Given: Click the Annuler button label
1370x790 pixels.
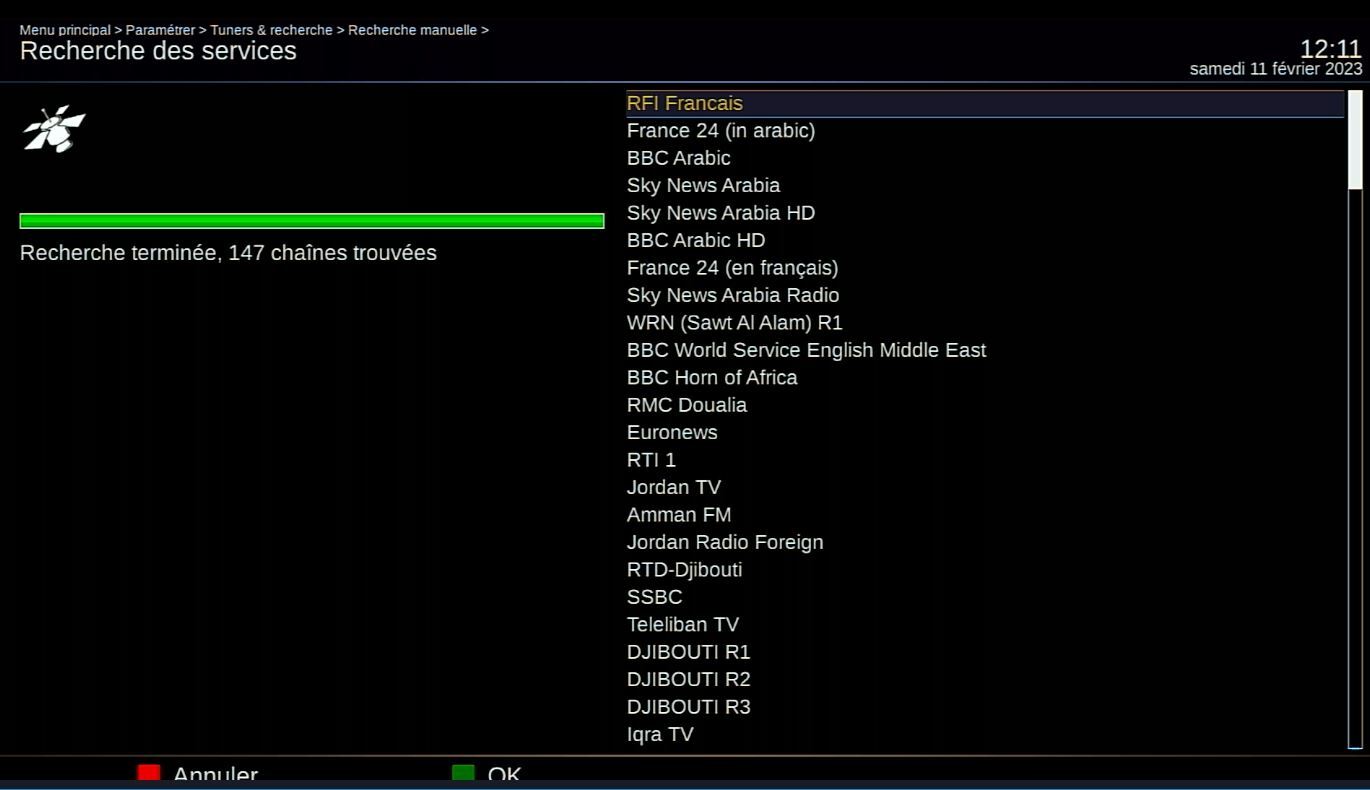Looking at the screenshot, I should 216,774.
